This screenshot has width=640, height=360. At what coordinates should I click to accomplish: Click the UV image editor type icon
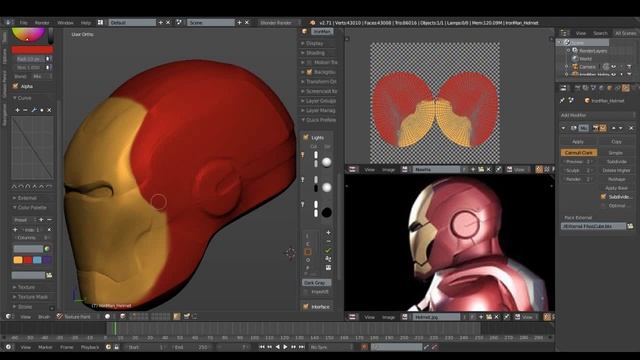pos(352,169)
